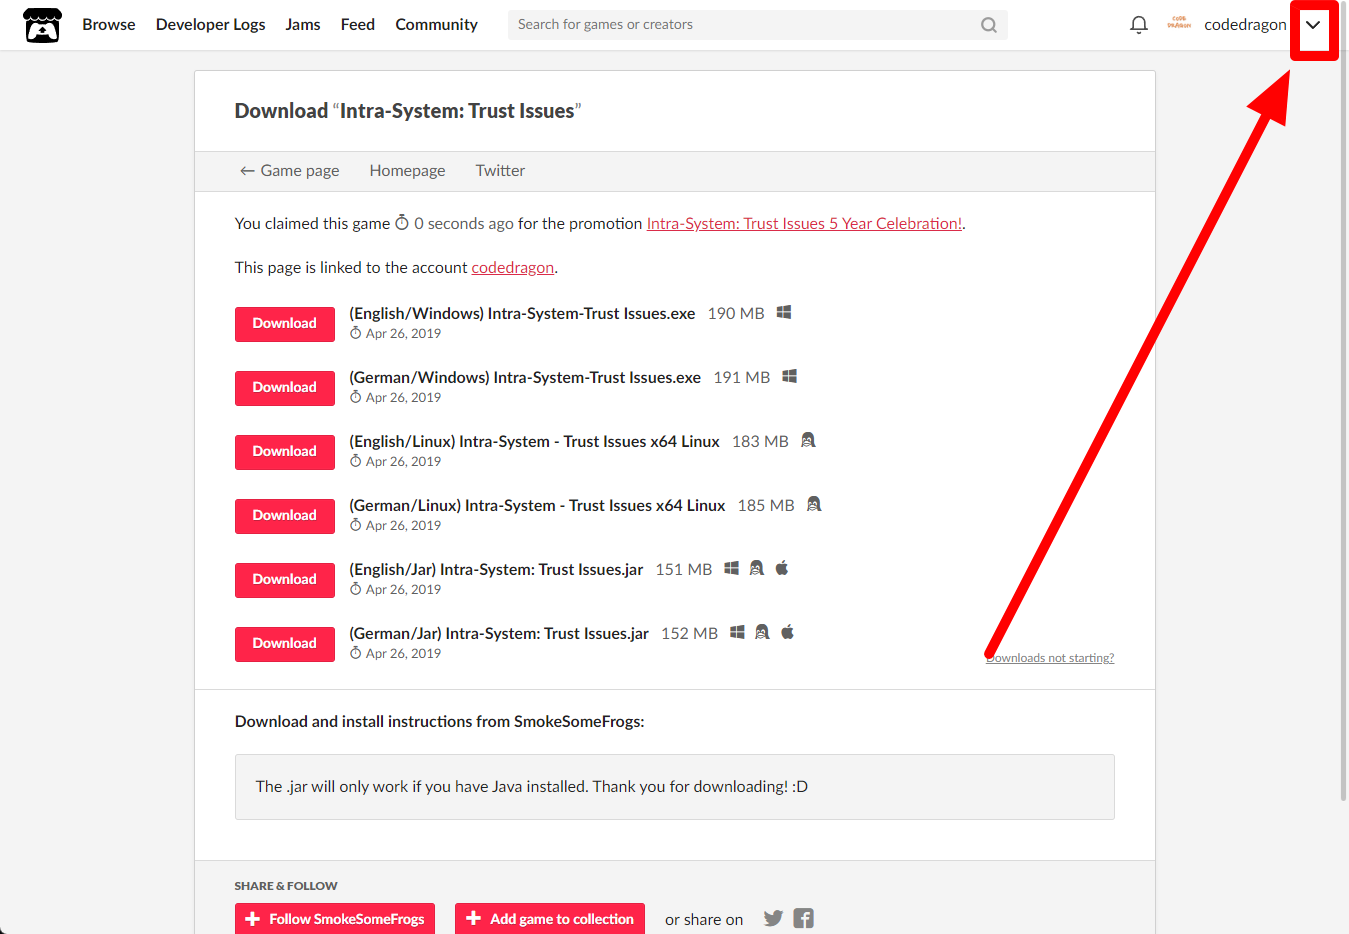1349x934 pixels.
Task: Click the search magnifier icon
Action: pos(988,25)
